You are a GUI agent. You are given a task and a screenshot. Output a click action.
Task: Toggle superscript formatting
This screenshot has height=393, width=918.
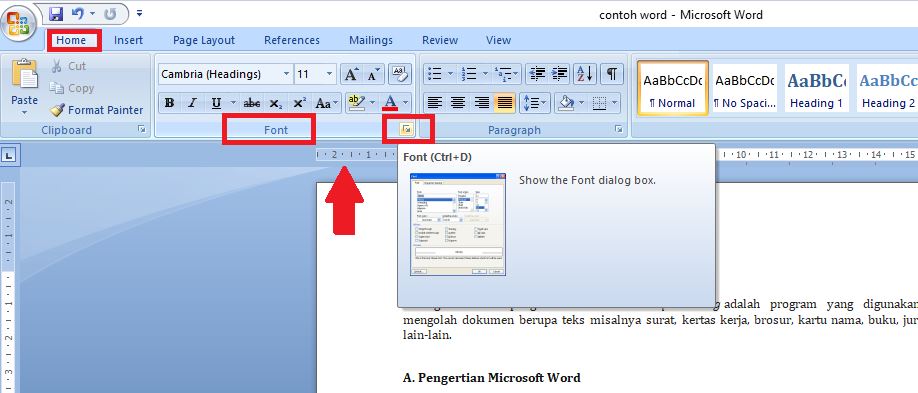tap(299, 104)
